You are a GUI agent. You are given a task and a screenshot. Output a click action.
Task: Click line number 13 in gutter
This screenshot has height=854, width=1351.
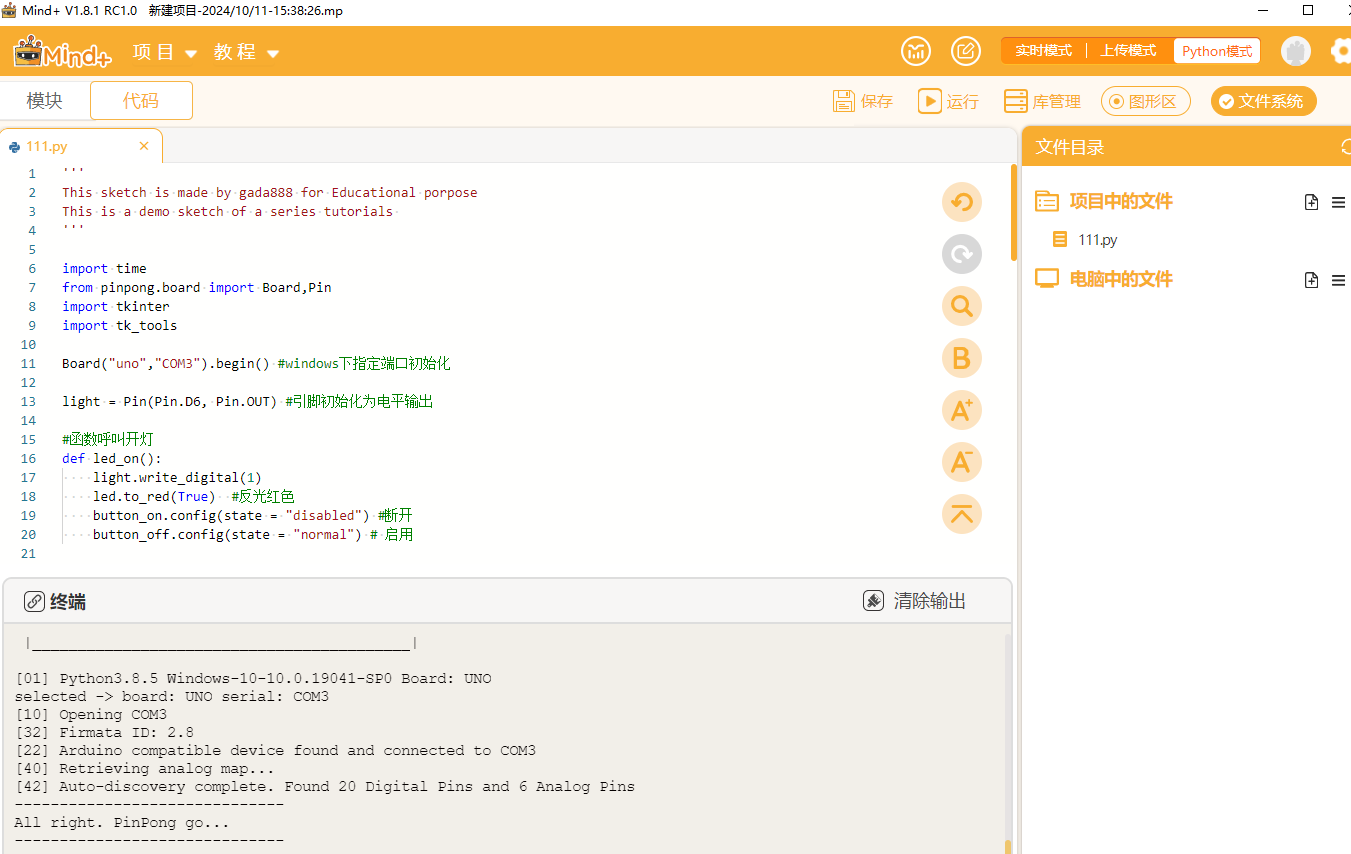28,402
